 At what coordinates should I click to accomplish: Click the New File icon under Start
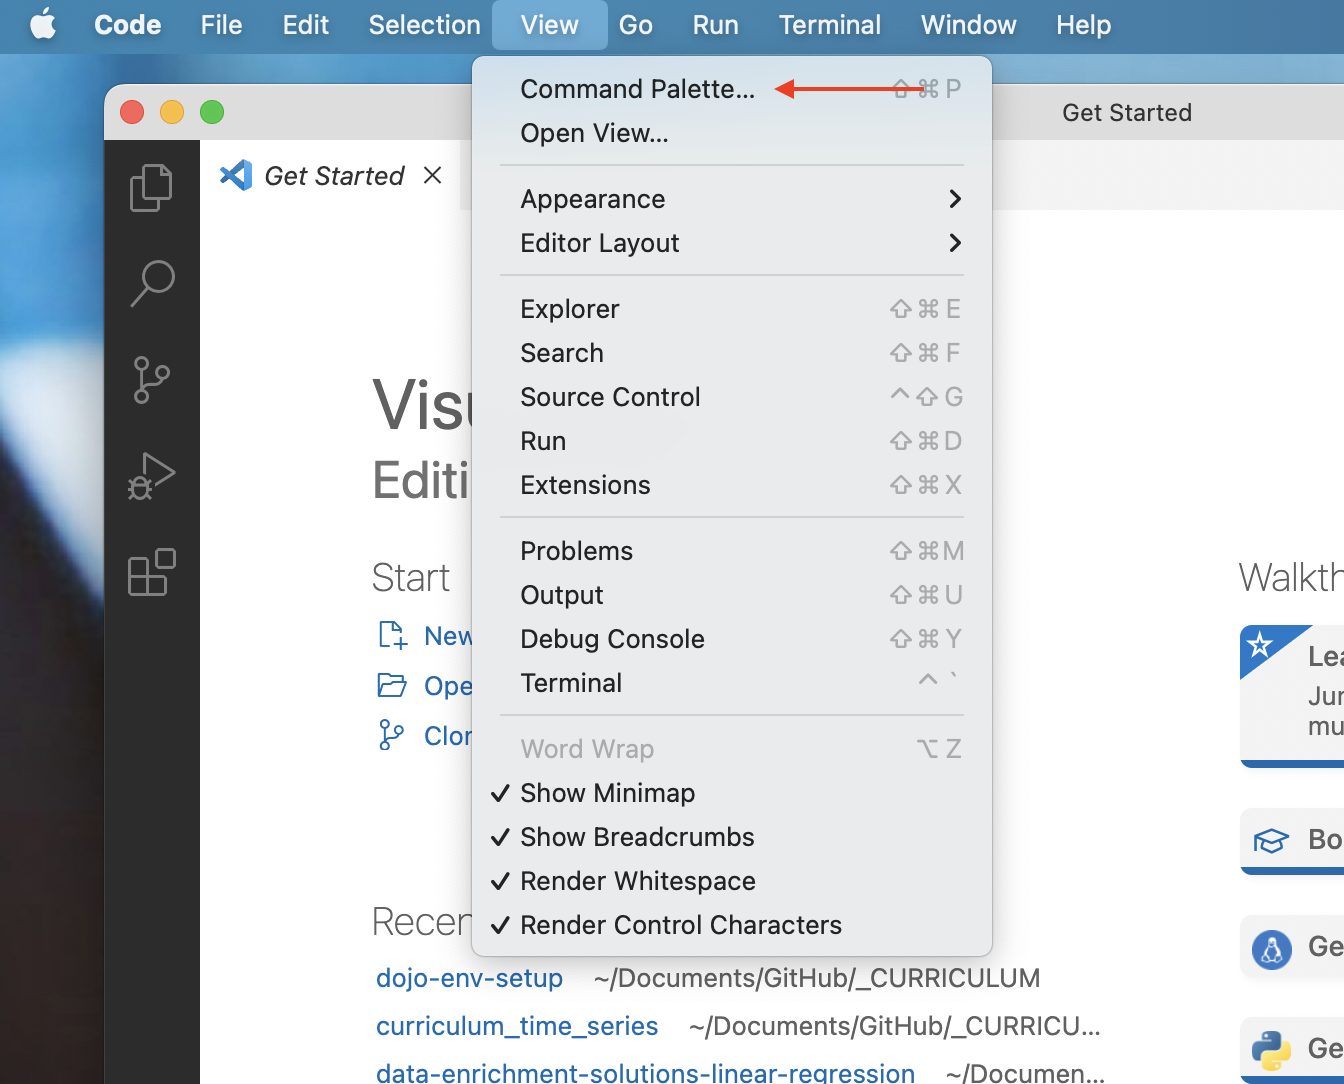[392, 635]
